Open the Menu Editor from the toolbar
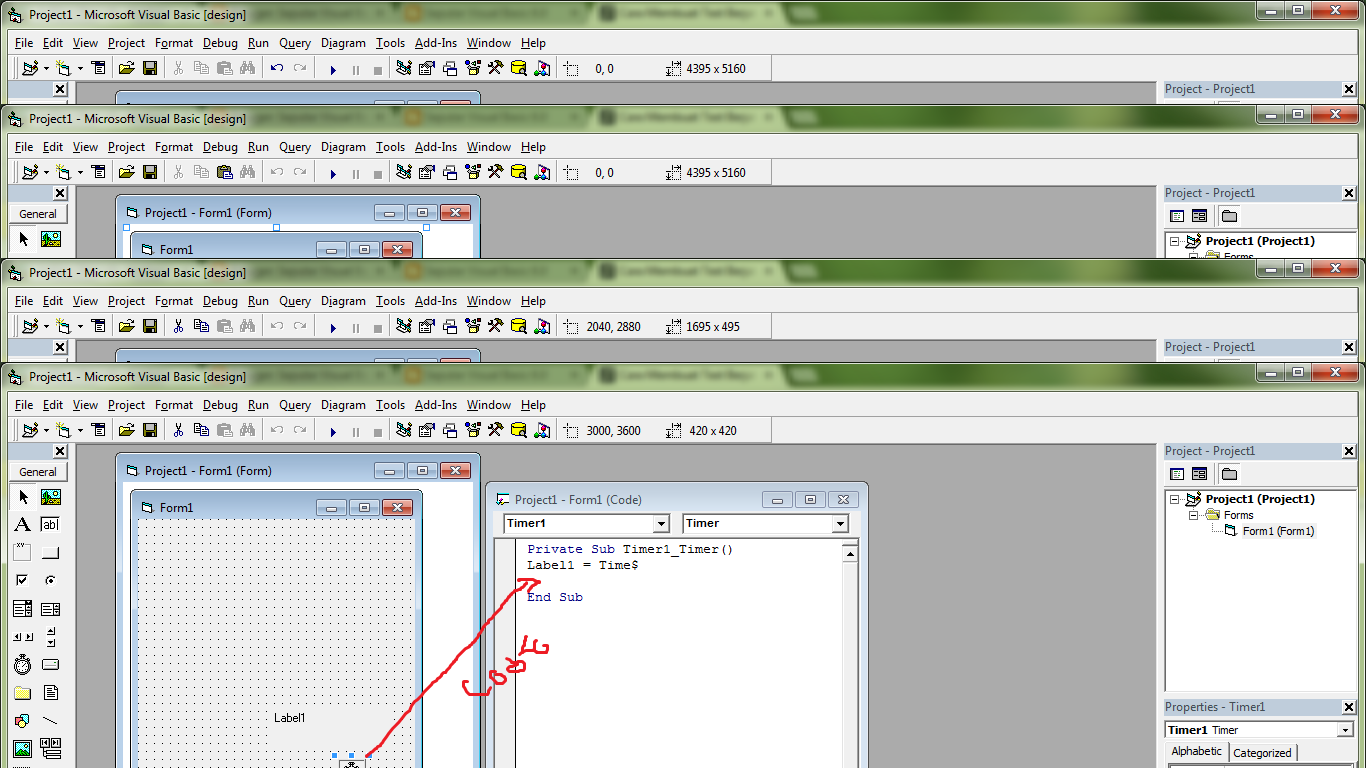Screen dimensions: 1366x768 [x=98, y=430]
